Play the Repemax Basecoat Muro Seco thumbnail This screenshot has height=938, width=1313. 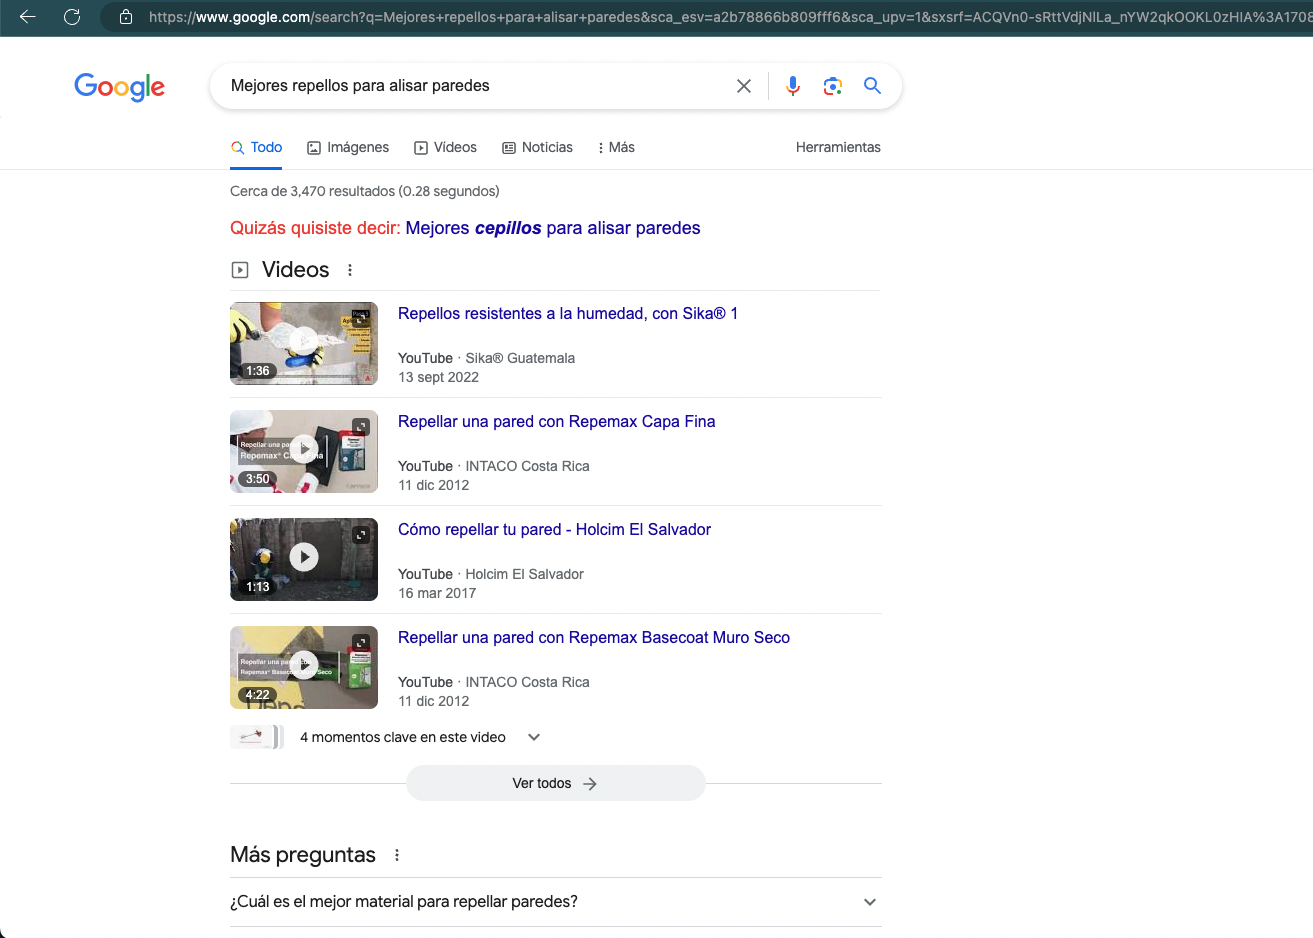[x=304, y=667]
